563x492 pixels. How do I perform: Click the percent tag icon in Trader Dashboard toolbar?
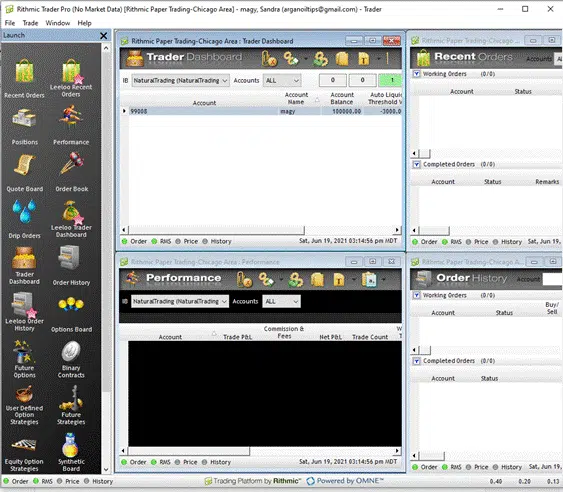pyautogui.click(x=291, y=59)
